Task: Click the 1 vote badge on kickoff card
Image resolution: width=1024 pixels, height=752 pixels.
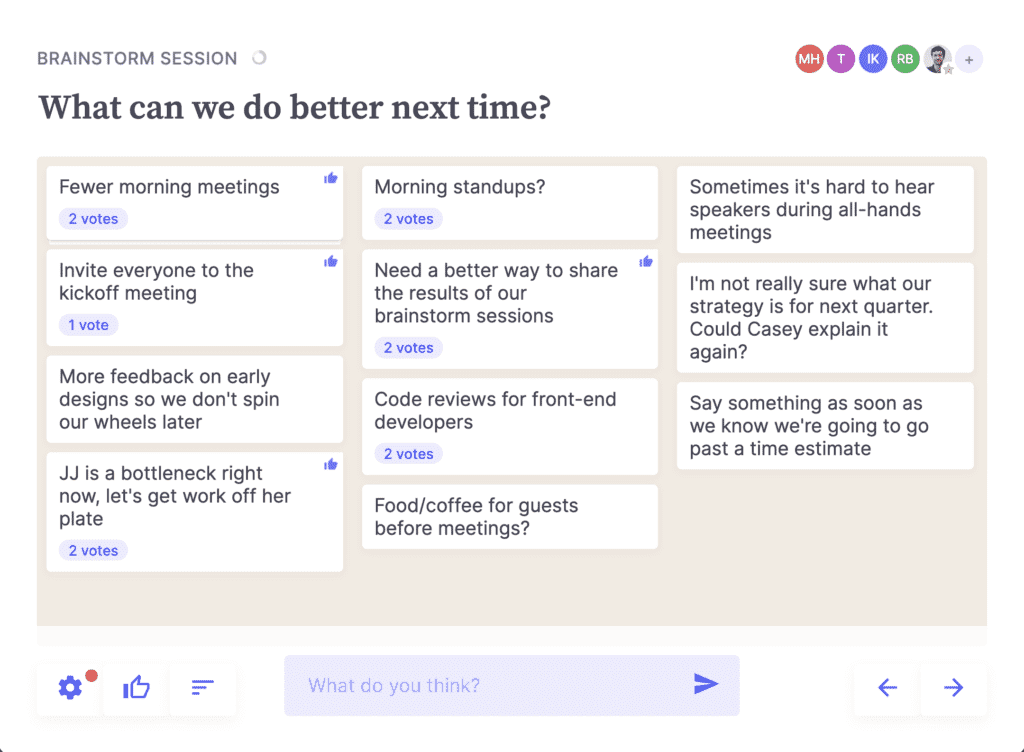Action: [89, 325]
